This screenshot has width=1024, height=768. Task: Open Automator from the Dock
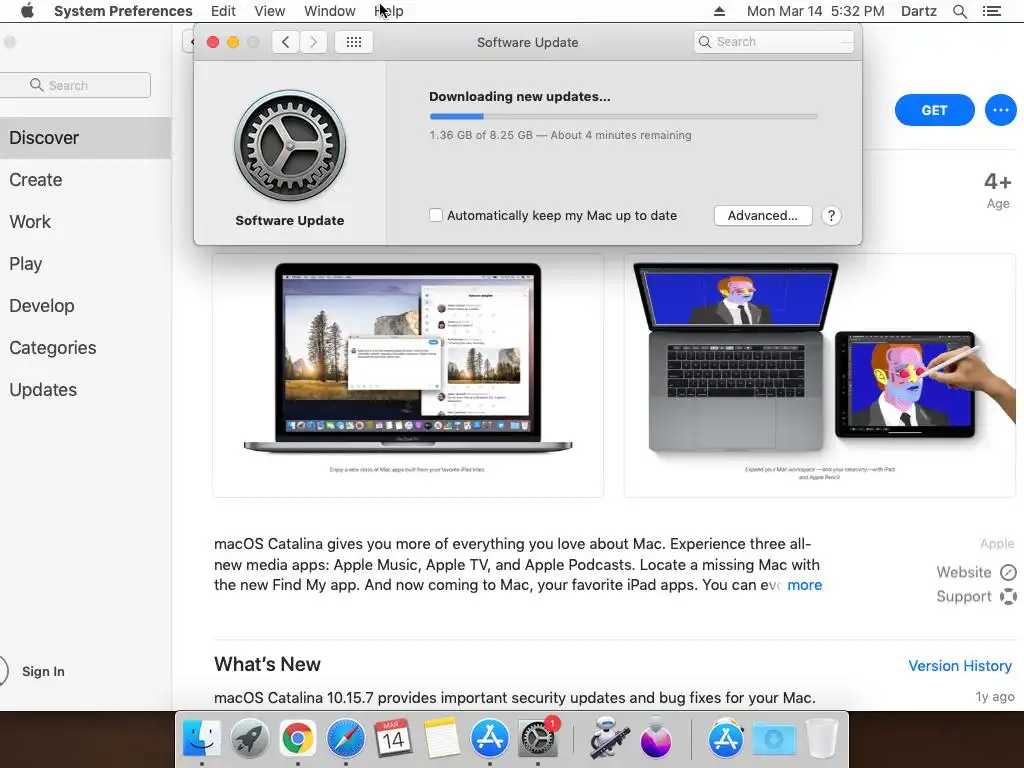click(609, 738)
